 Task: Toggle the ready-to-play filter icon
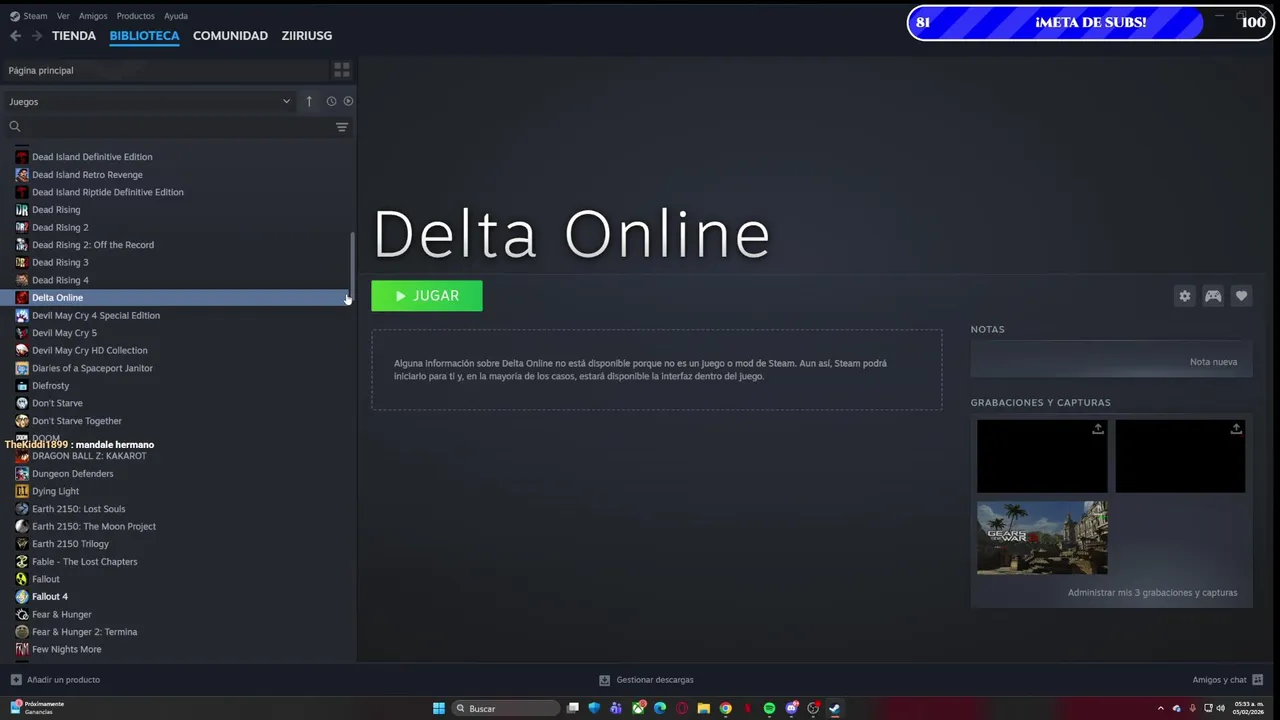[348, 101]
